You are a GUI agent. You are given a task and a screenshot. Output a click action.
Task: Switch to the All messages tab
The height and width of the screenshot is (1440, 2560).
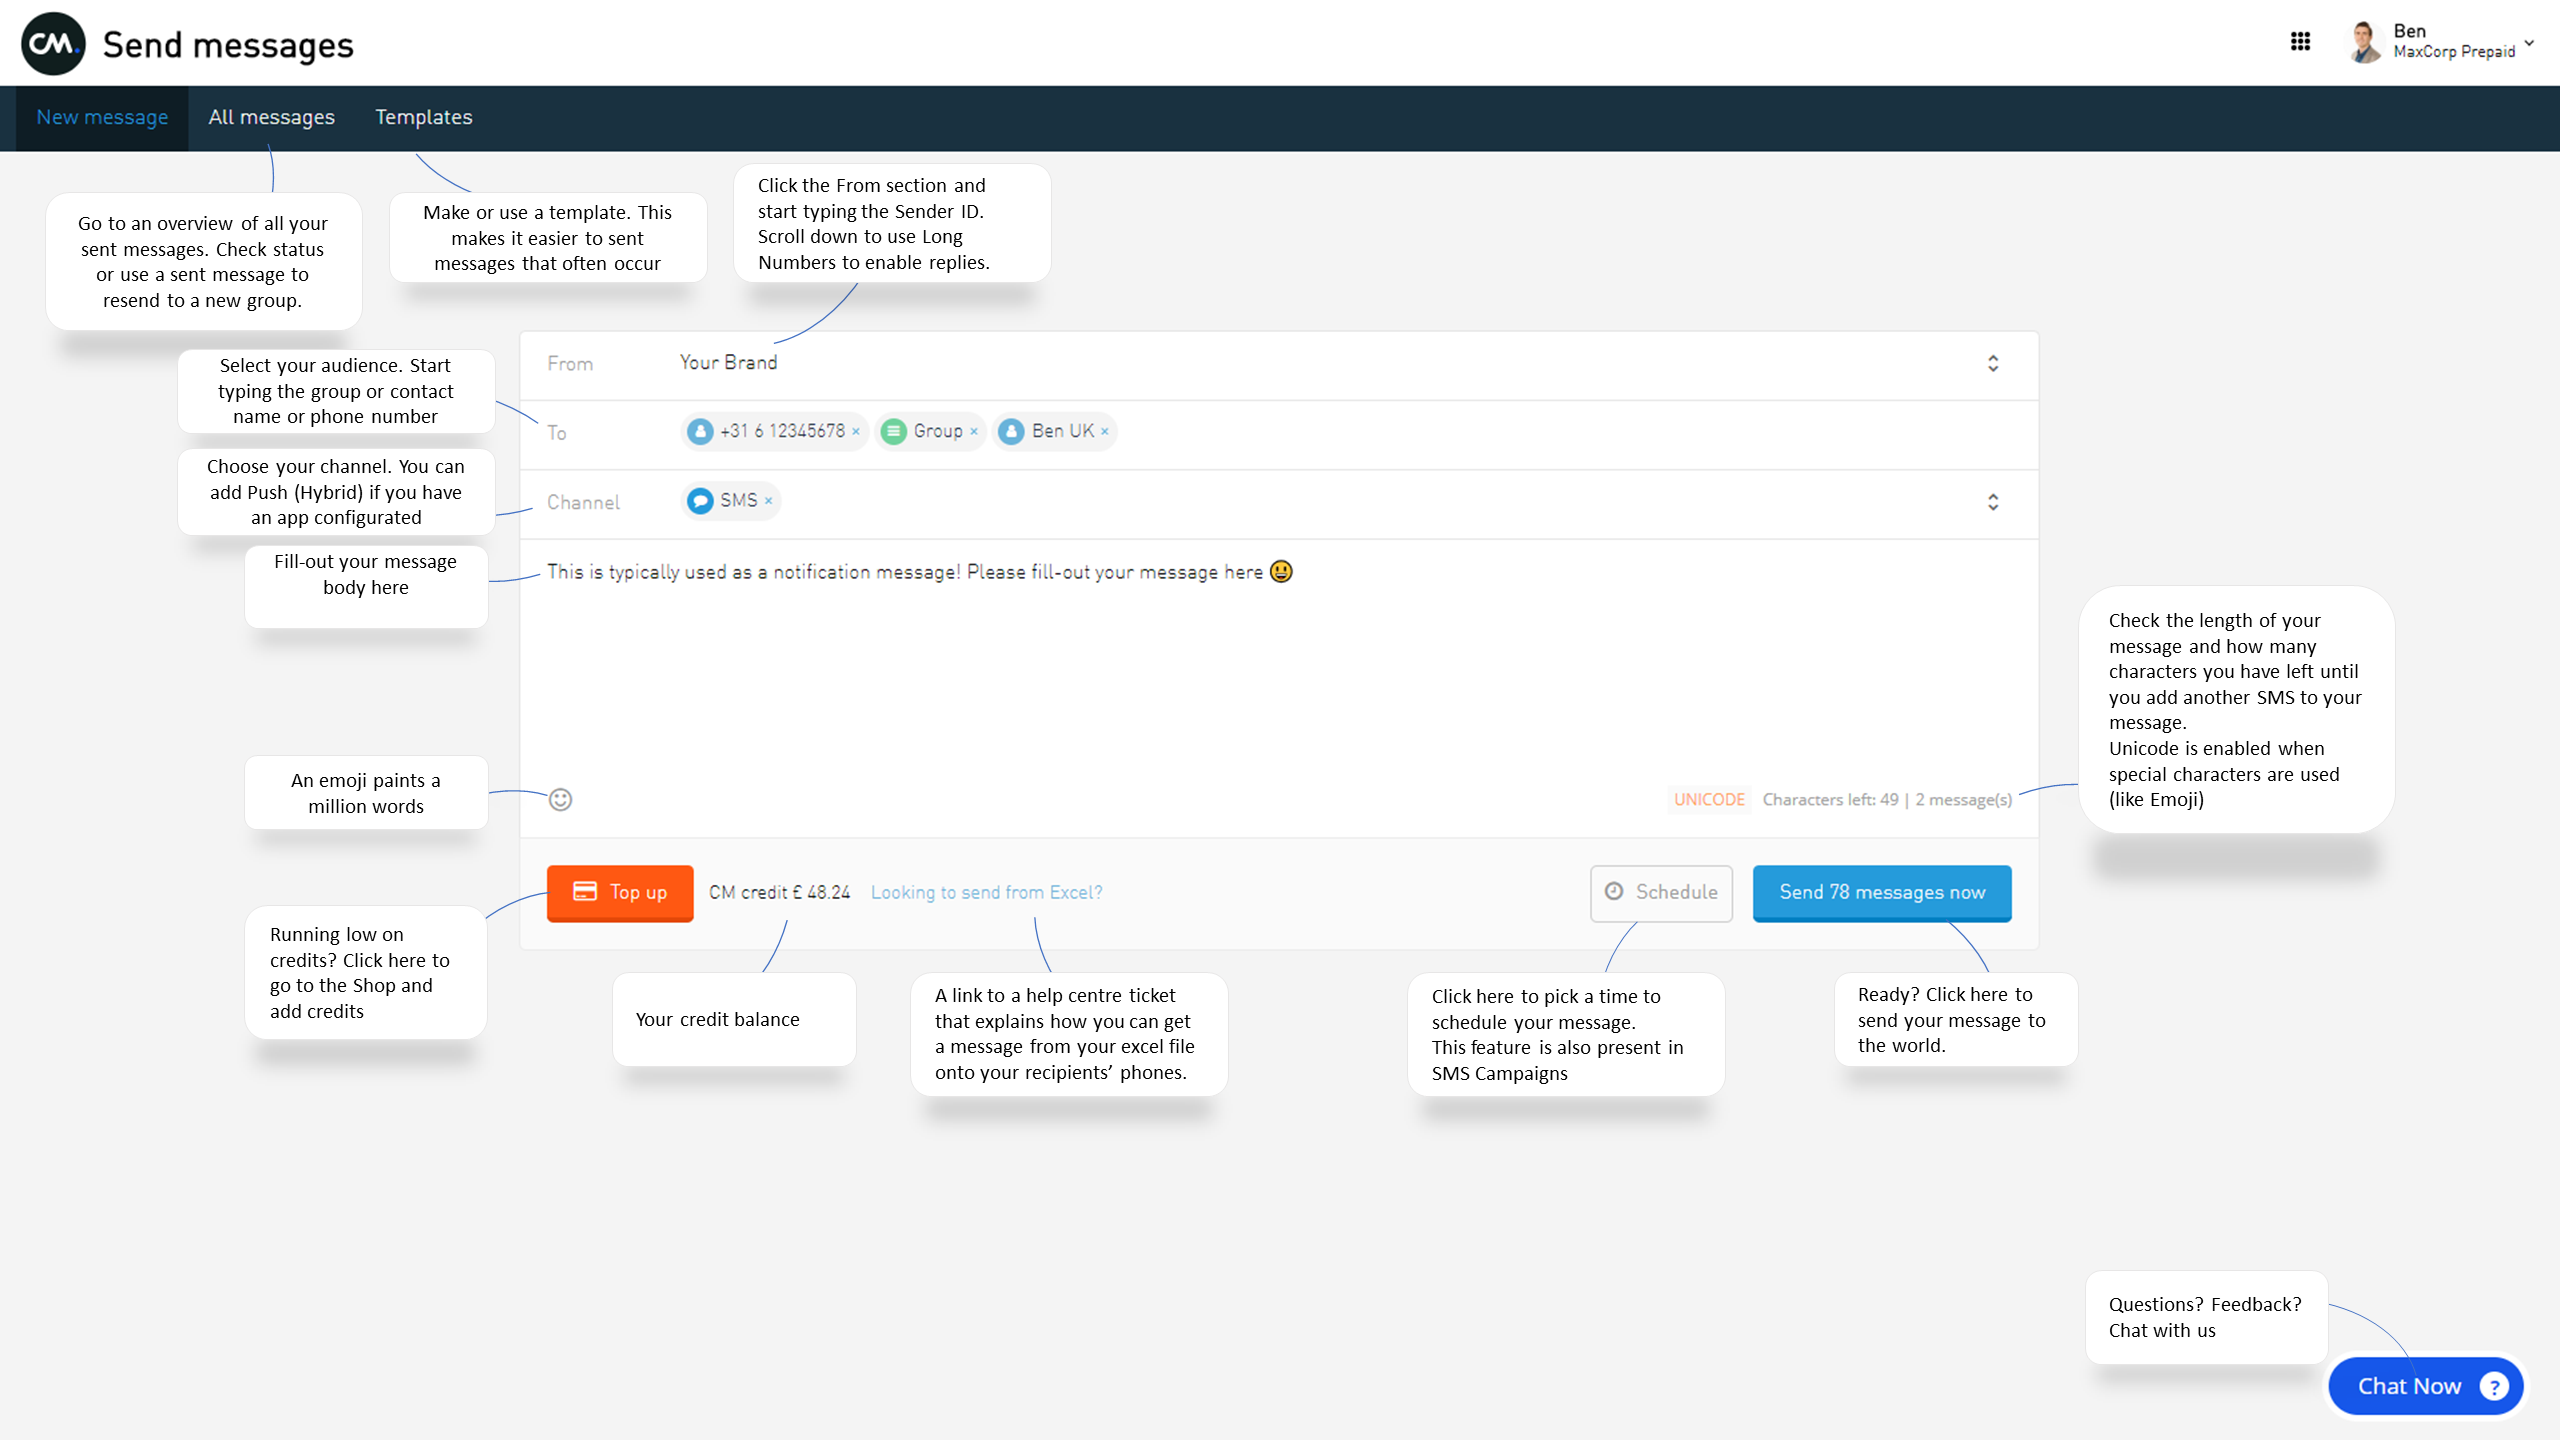(x=271, y=117)
